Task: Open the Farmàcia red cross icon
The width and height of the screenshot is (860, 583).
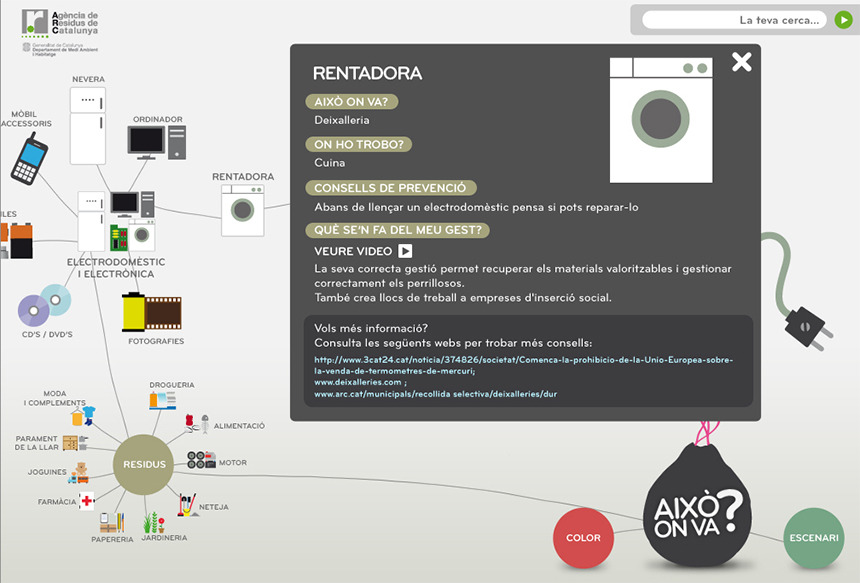Action: [x=87, y=500]
